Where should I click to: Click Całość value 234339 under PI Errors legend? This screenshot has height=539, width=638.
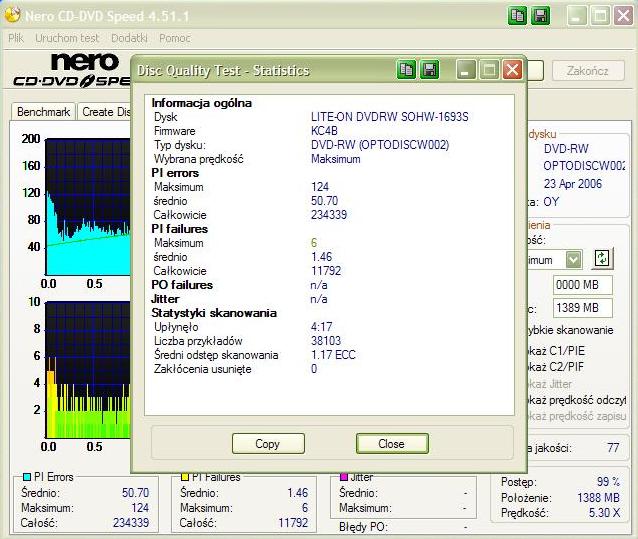131,522
